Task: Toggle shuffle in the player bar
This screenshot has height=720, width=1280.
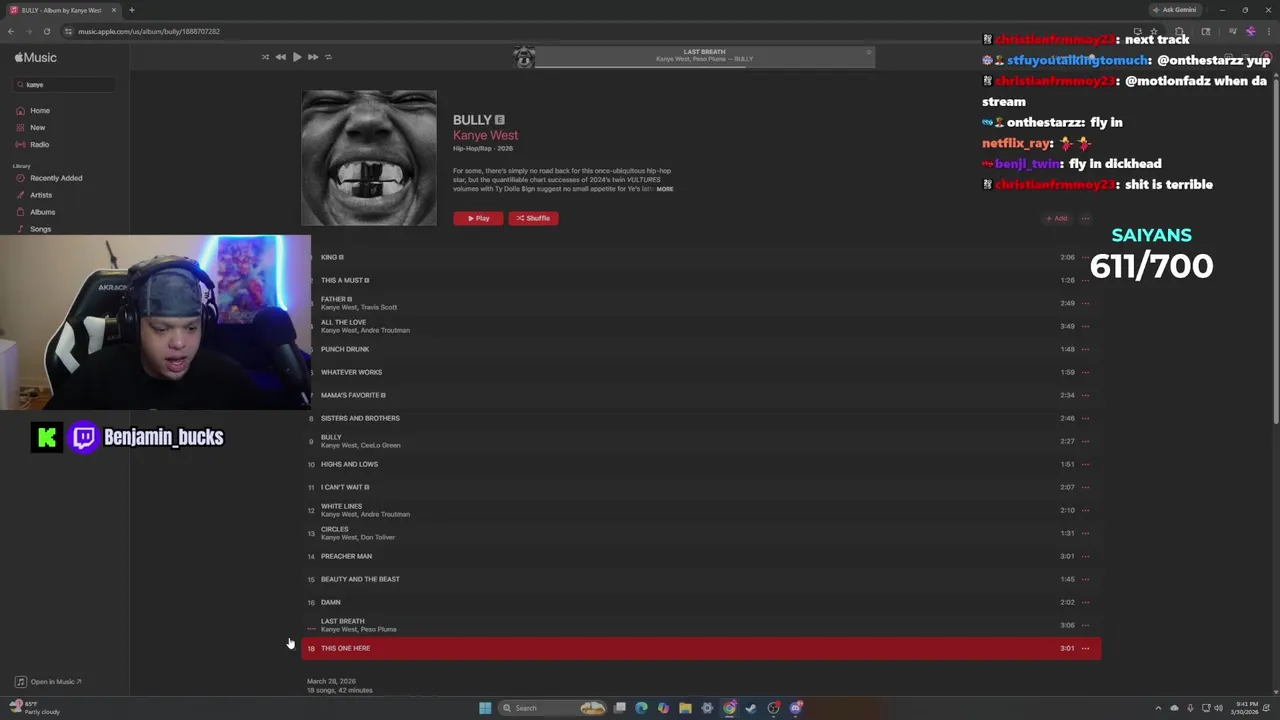Action: [265, 57]
